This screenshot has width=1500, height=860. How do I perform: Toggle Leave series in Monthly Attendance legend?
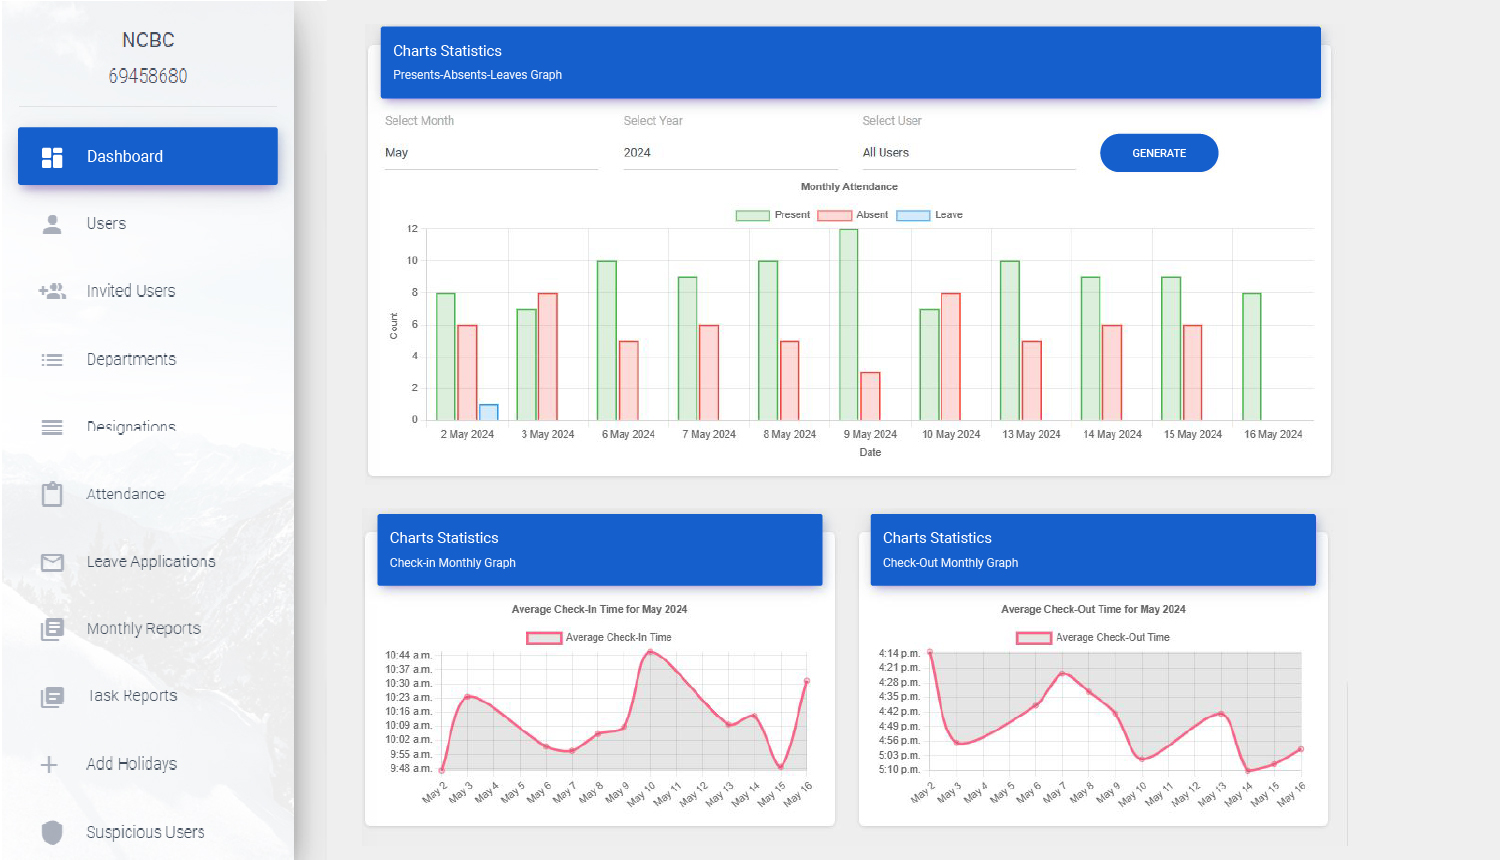[913, 215]
